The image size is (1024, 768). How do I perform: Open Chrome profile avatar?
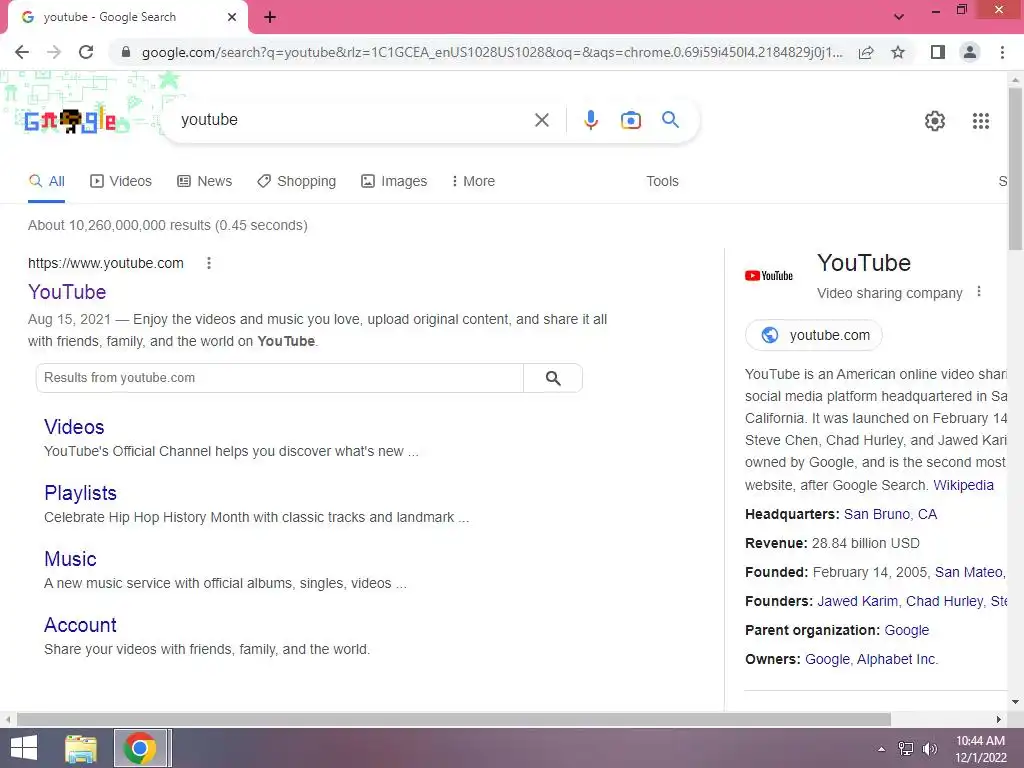pos(970,52)
